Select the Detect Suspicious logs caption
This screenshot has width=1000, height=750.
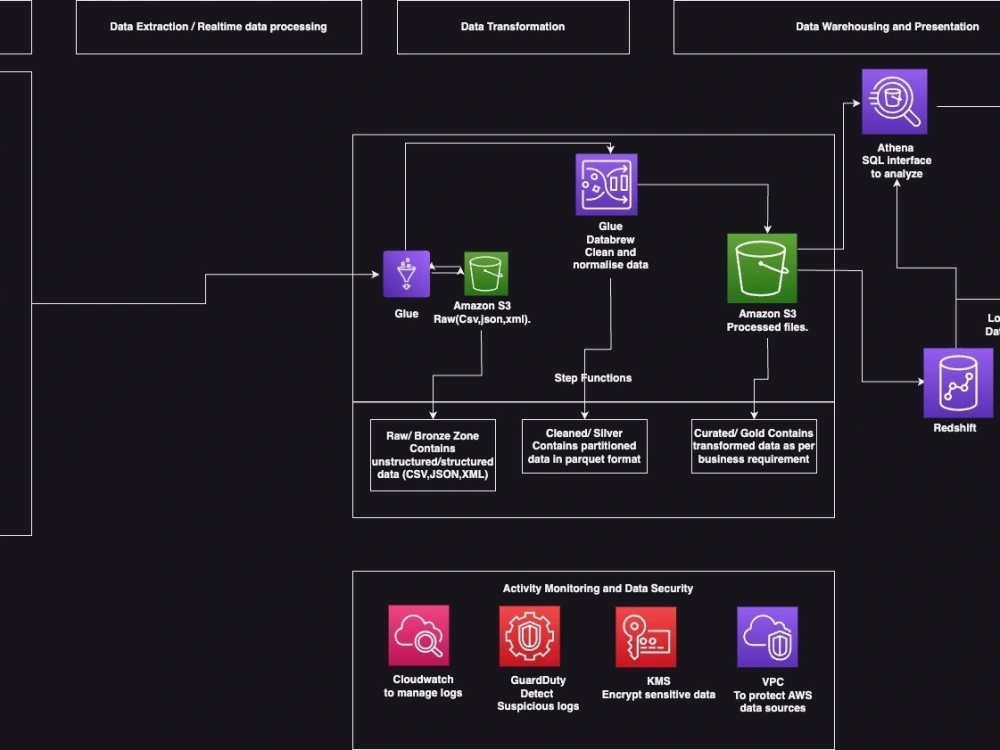click(538, 698)
